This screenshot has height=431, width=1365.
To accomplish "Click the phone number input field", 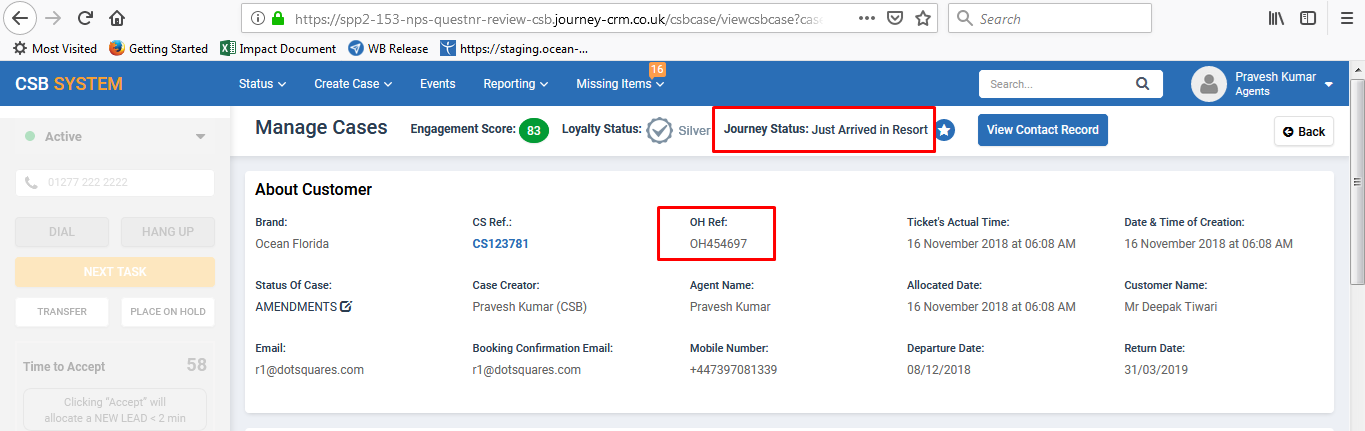I will (x=115, y=183).
